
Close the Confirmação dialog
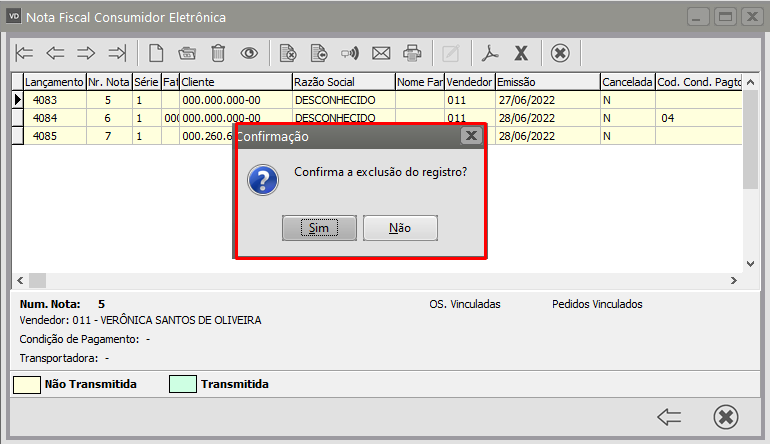(x=471, y=136)
